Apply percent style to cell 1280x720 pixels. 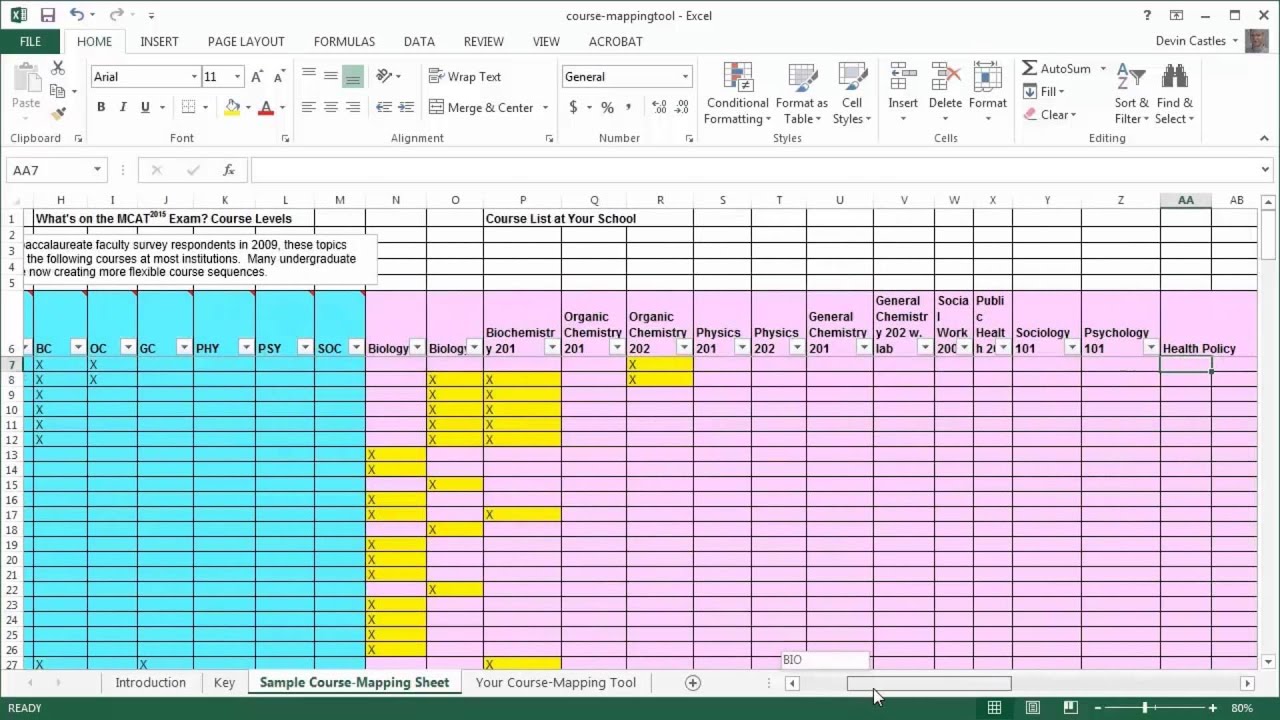click(607, 107)
